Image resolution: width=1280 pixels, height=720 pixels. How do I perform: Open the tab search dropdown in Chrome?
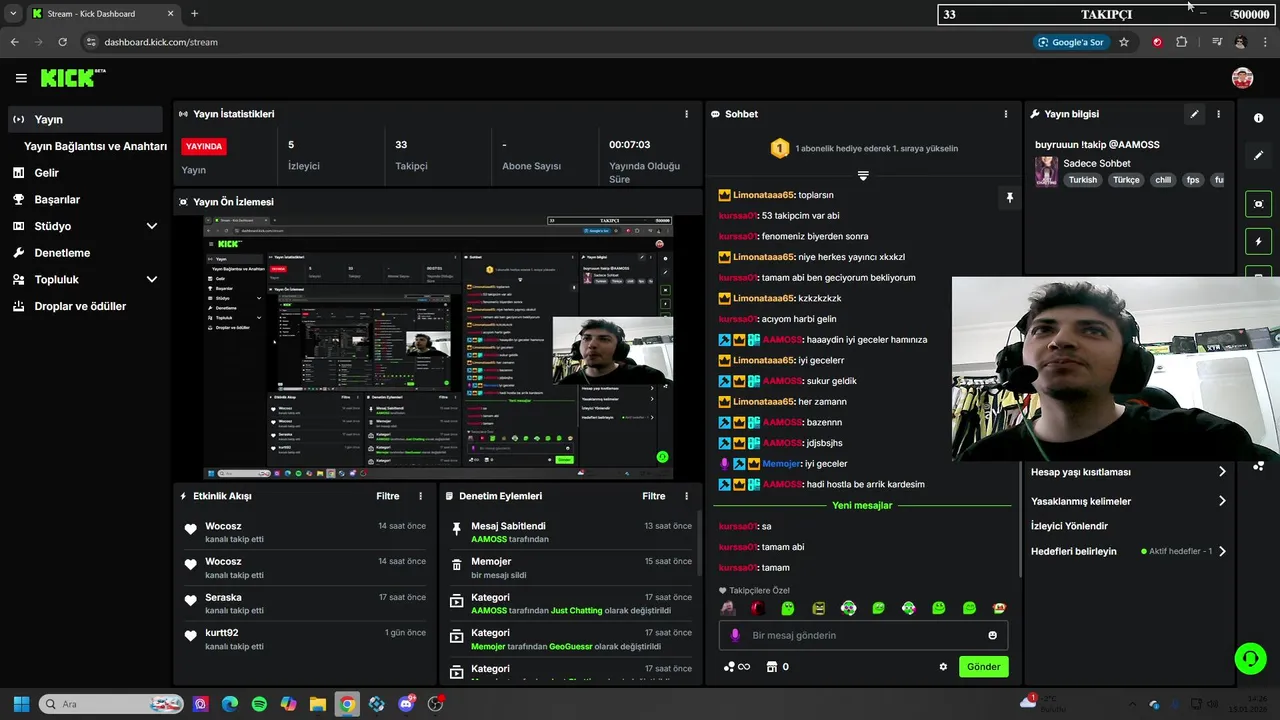coord(12,13)
